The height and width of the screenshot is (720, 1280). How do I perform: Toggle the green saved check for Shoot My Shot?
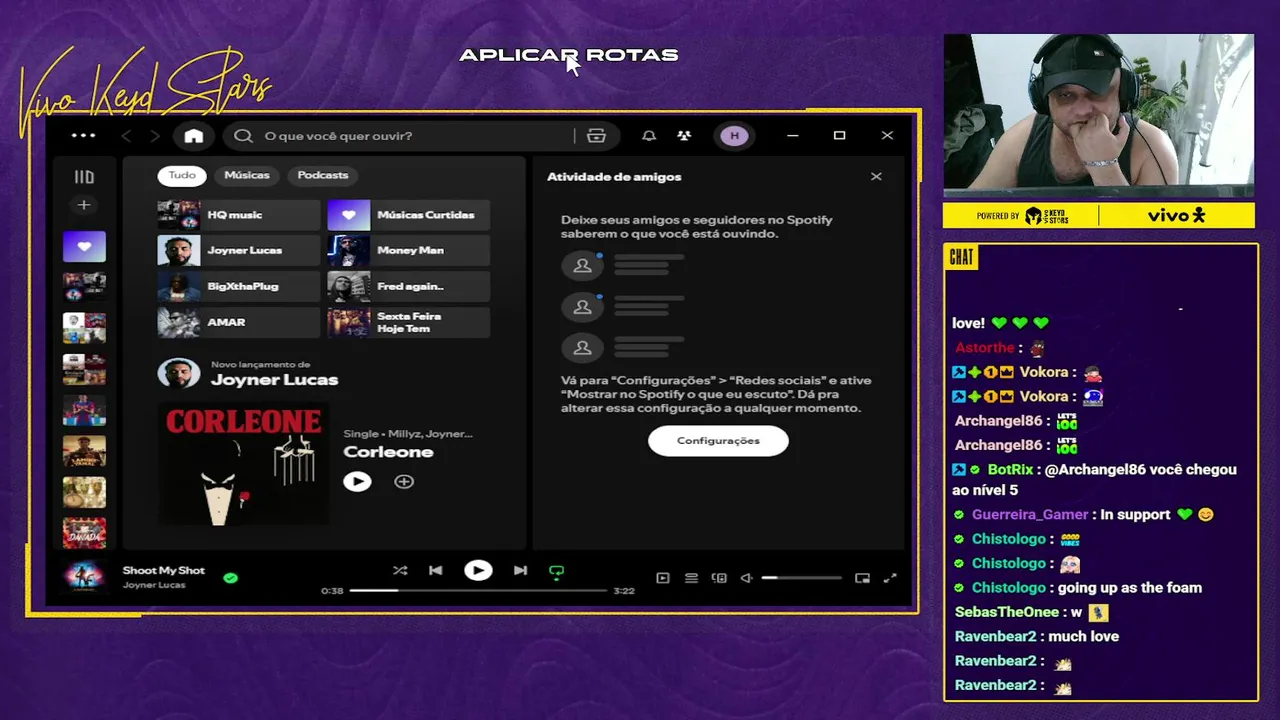point(231,578)
